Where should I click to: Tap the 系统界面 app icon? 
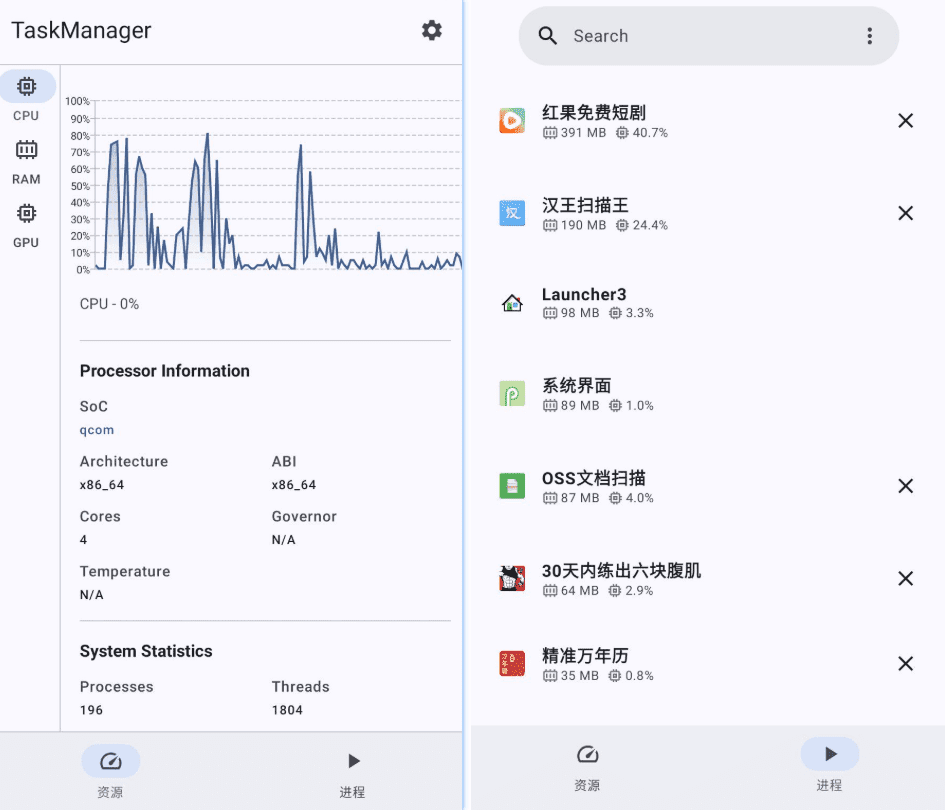512,394
